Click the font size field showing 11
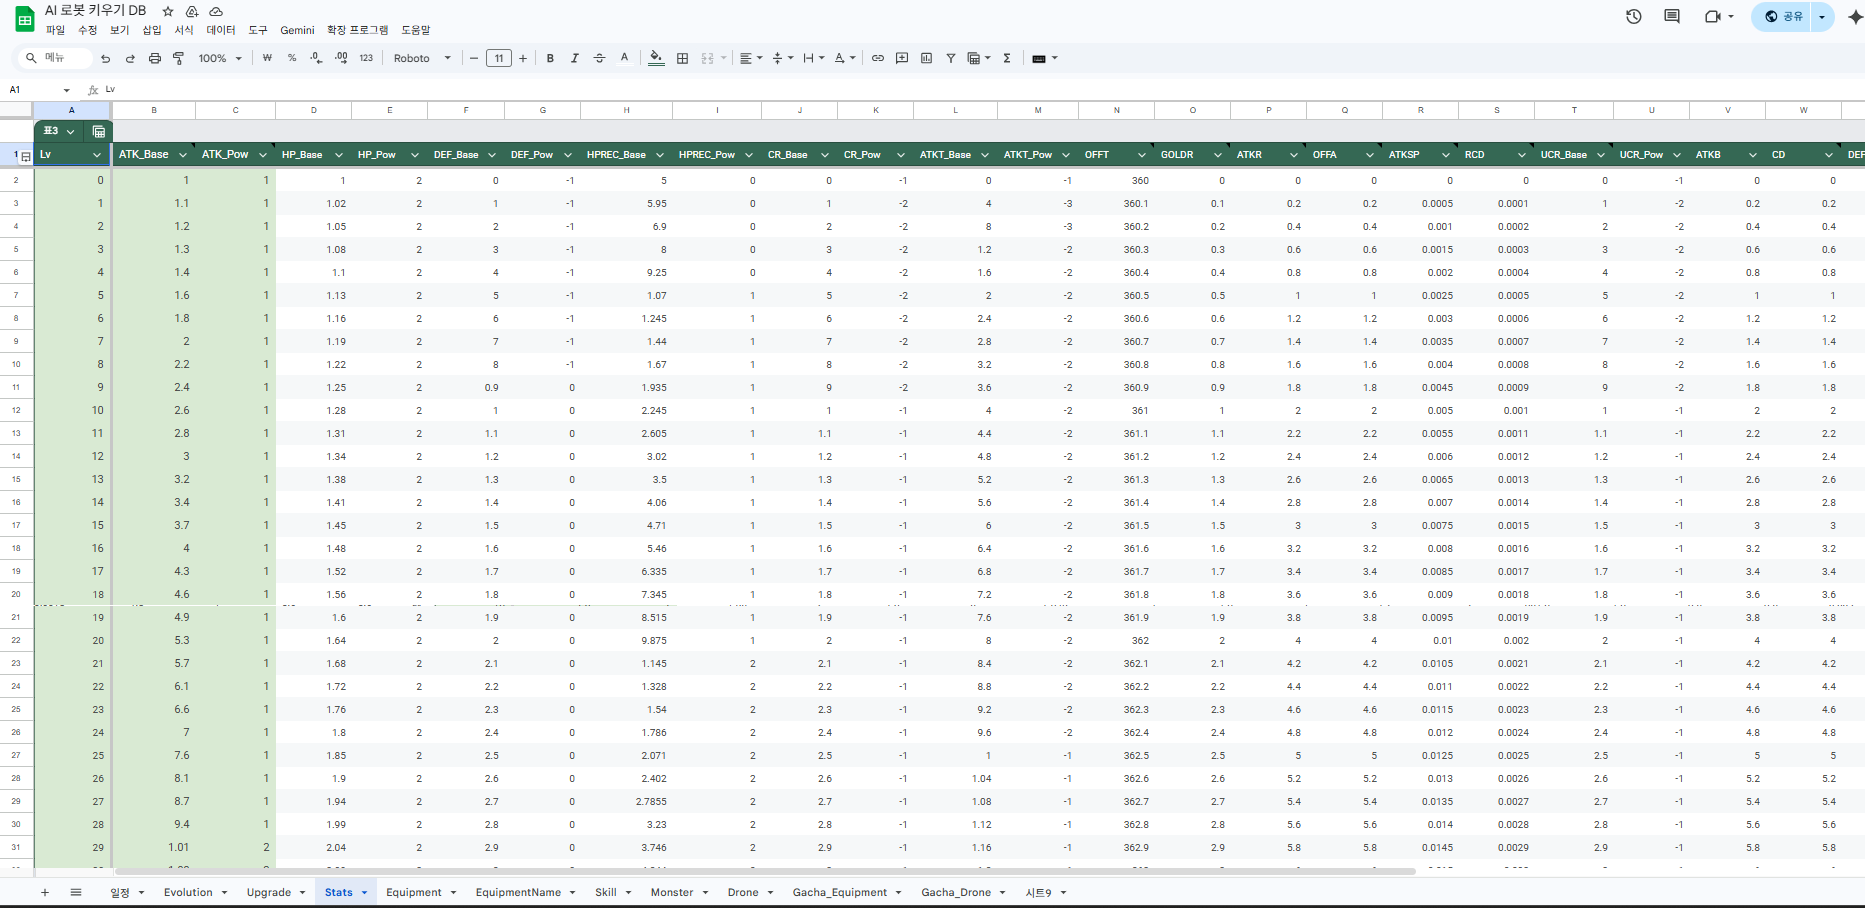This screenshot has height=908, width=1865. tap(499, 58)
